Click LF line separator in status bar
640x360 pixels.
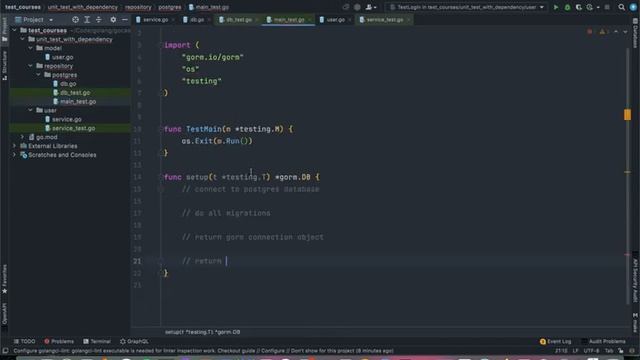click(x=575, y=351)
